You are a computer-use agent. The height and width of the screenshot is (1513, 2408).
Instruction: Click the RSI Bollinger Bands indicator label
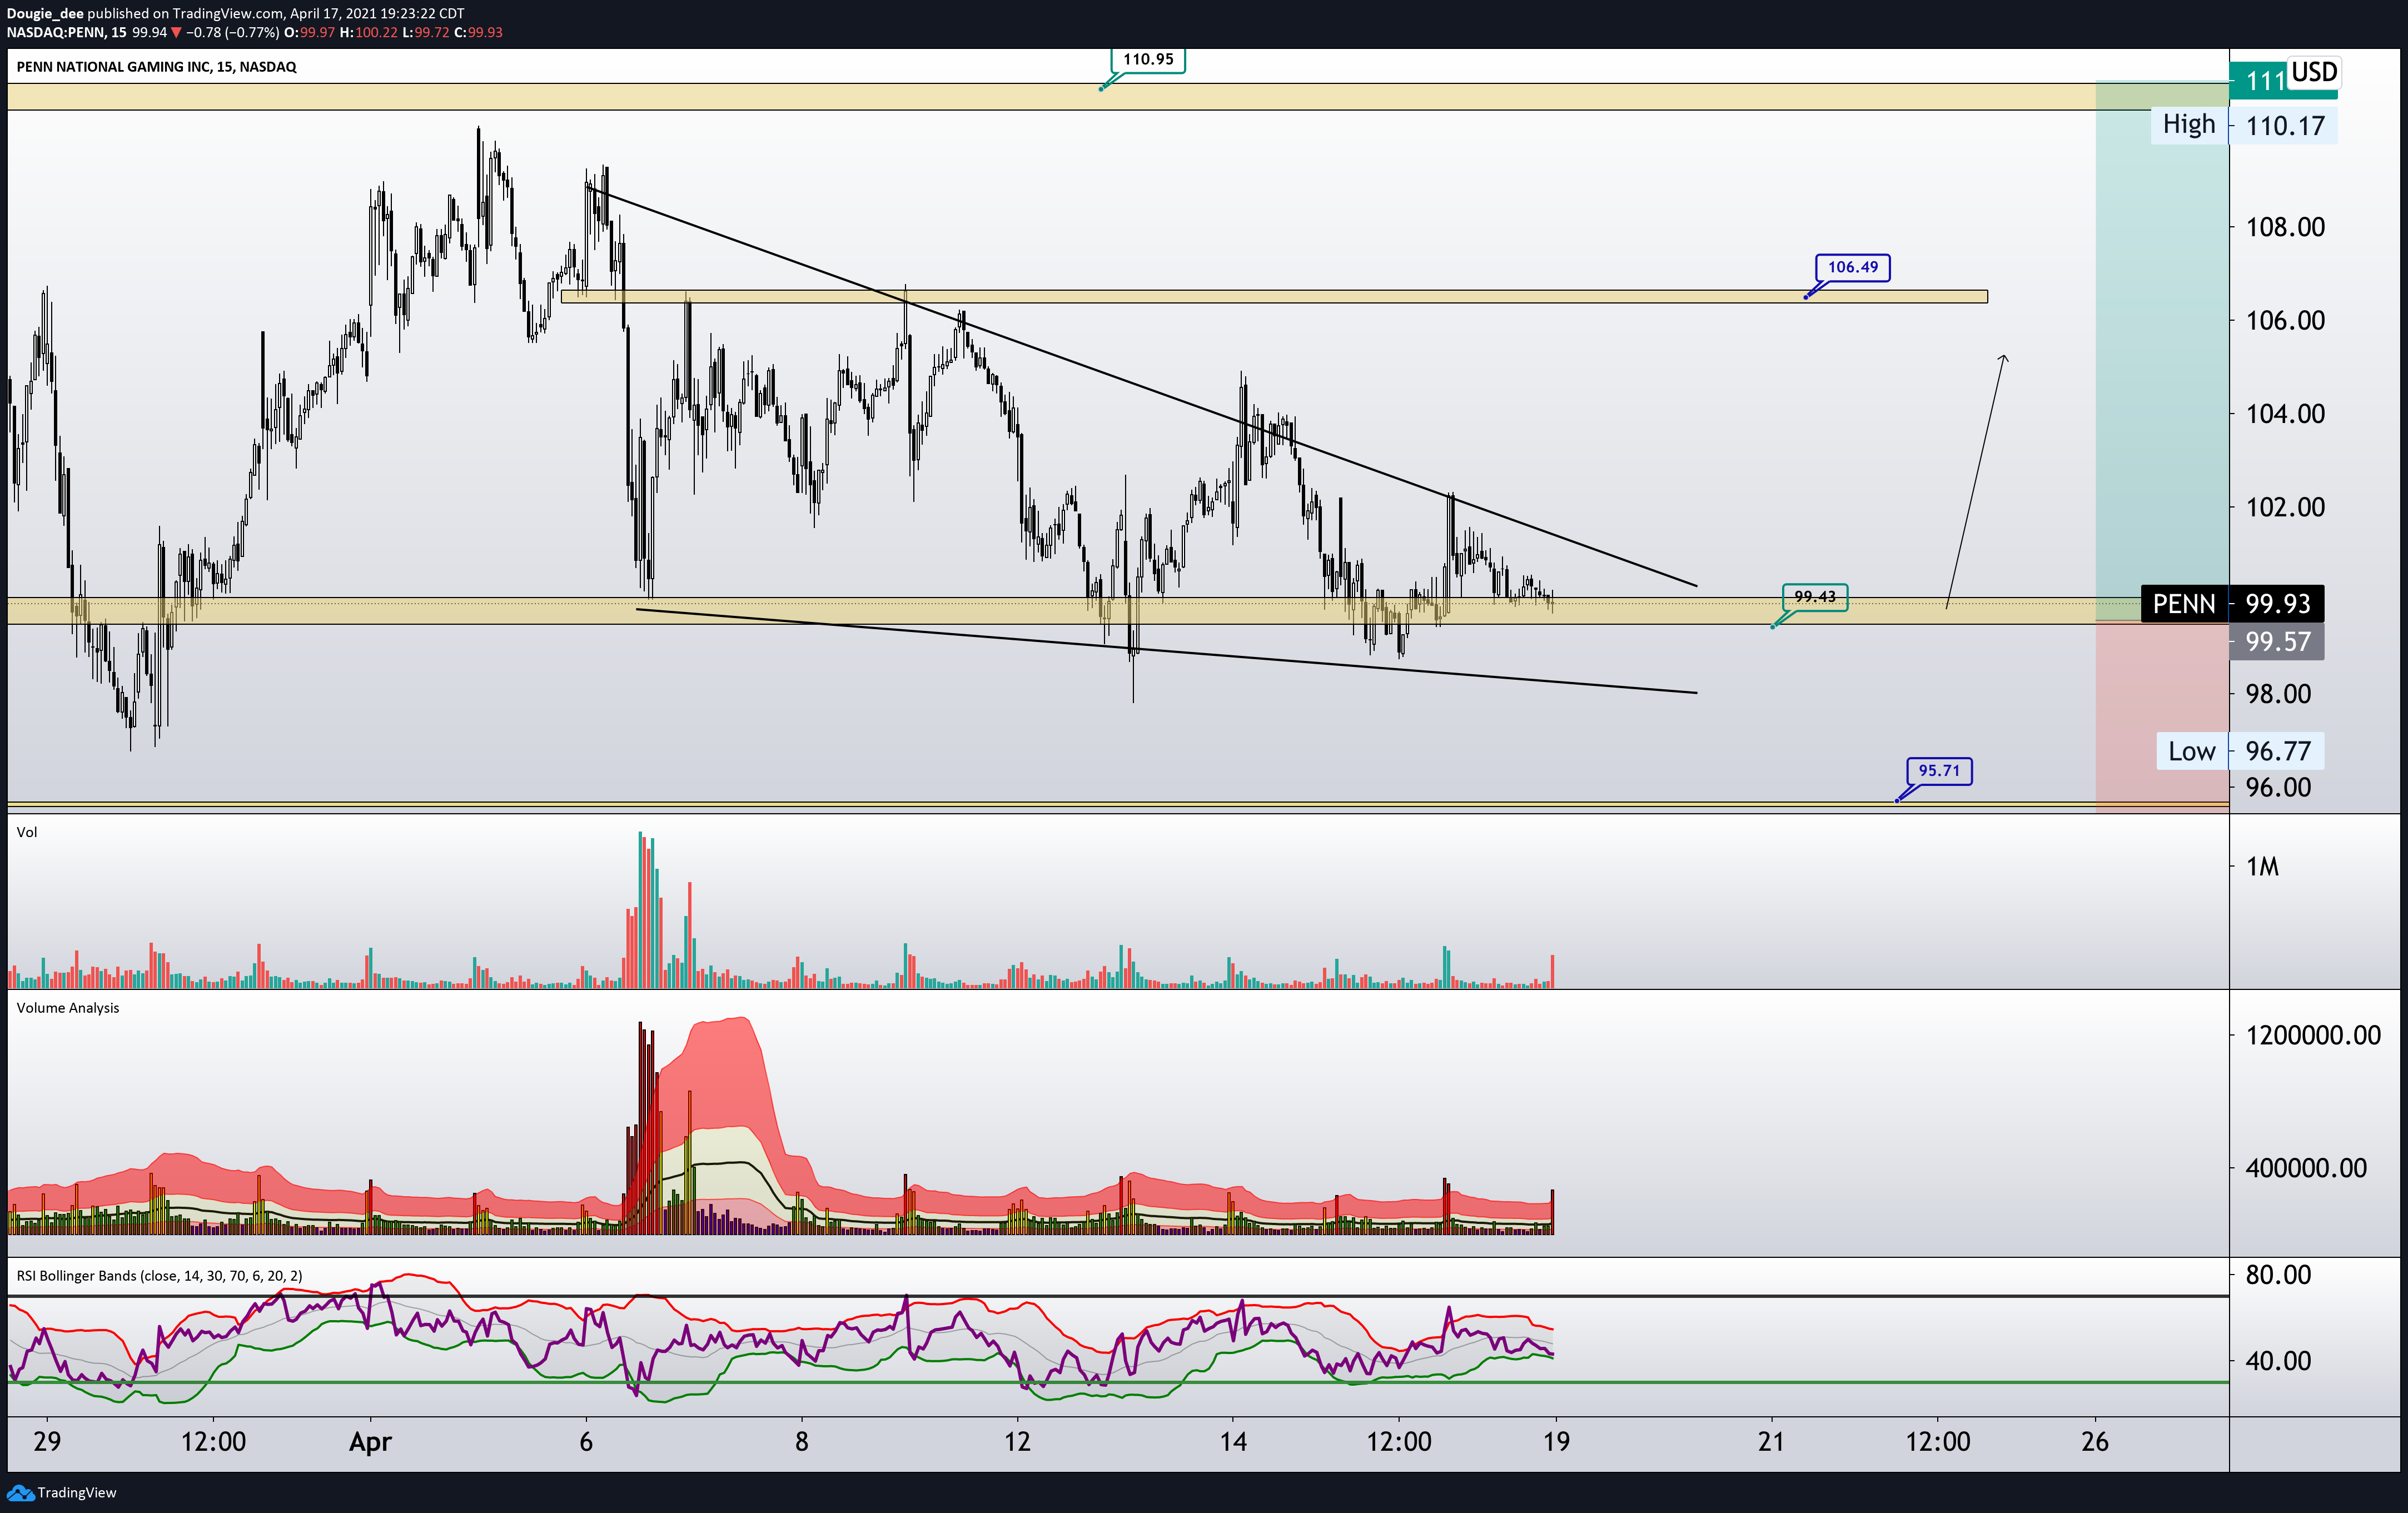(159, 1276)
